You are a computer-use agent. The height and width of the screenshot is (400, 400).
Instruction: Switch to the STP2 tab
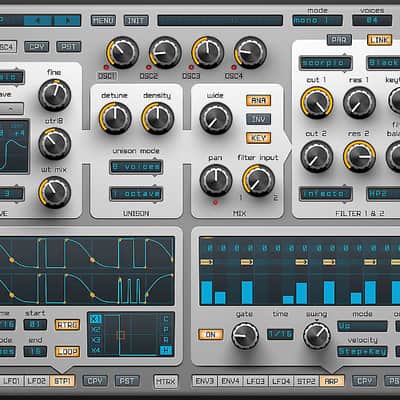(x=306, y=381)
